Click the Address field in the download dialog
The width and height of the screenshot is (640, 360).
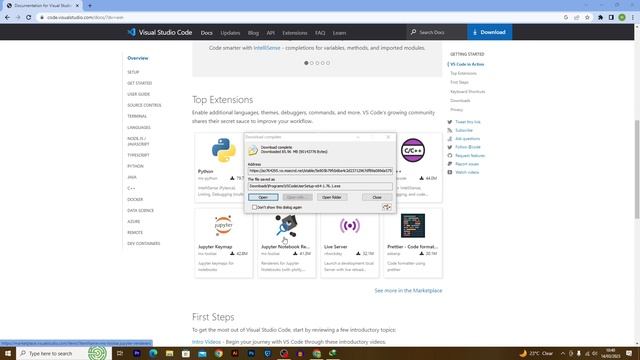(x=320, y=171)
